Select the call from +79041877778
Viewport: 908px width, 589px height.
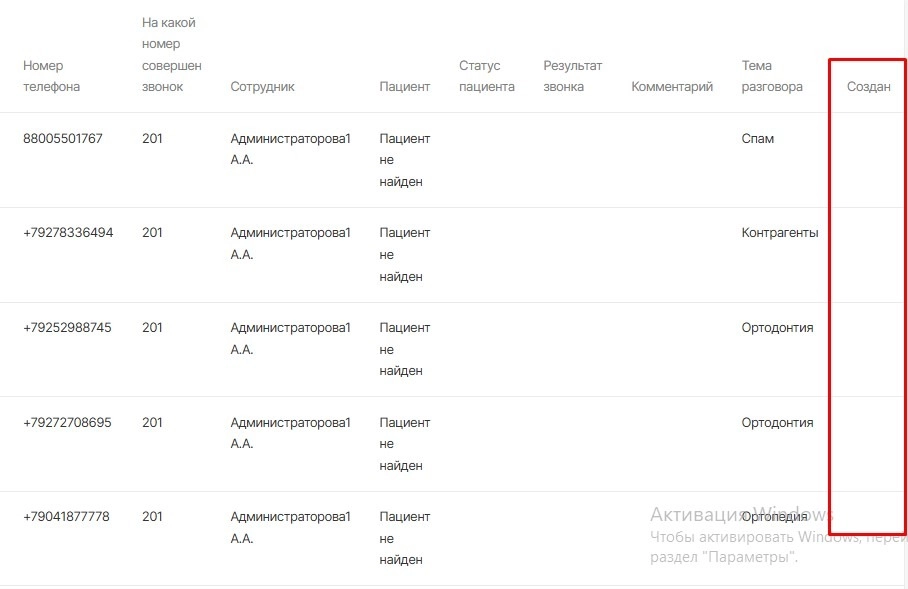coord(66,517)
